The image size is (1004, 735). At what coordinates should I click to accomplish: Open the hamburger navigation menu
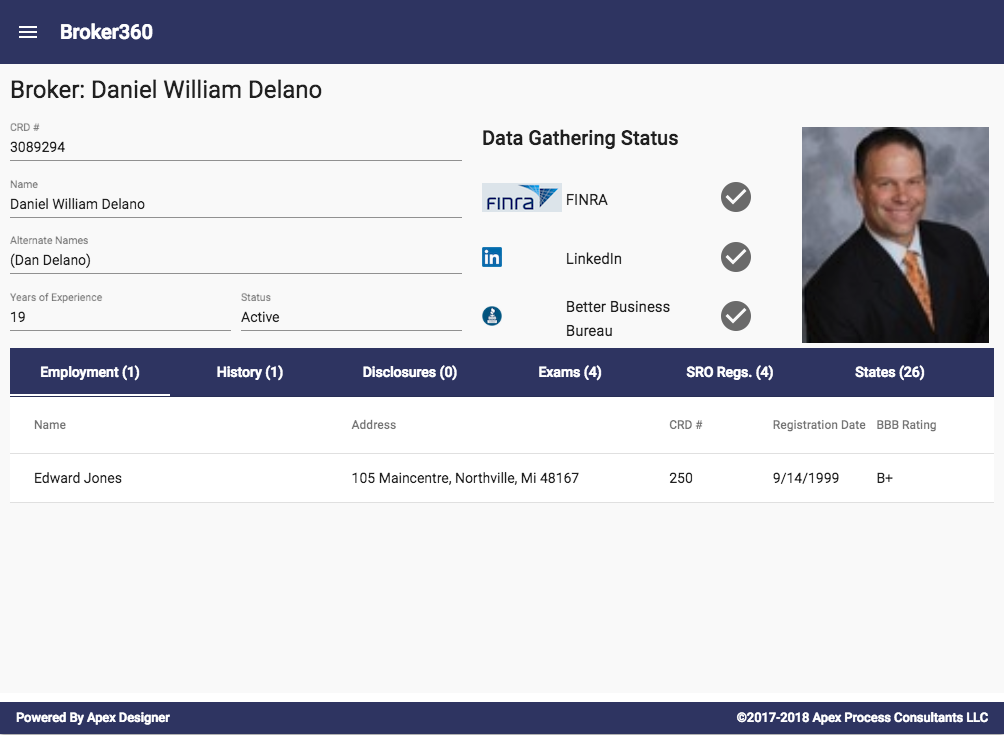tap(28, 32)
